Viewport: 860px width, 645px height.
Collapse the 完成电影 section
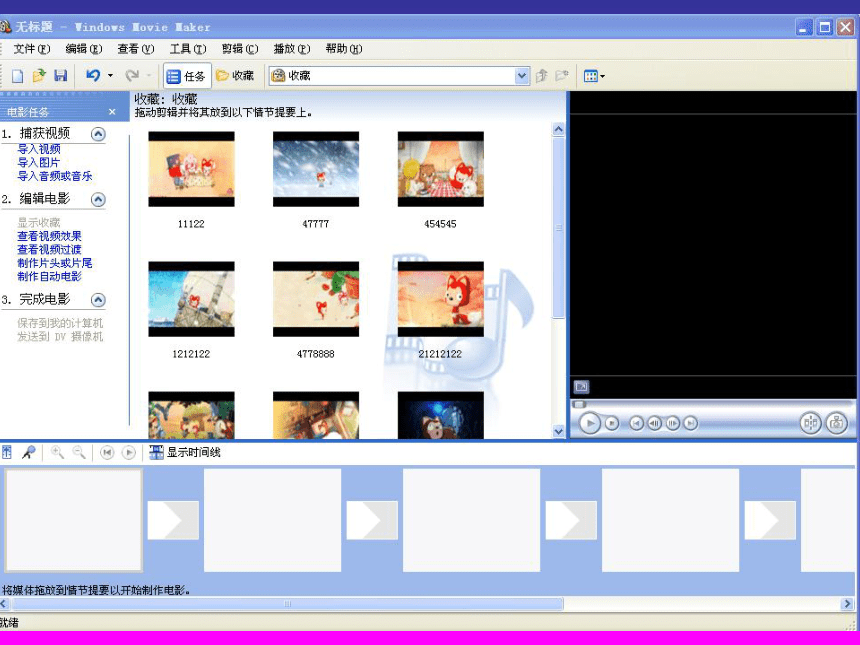[98, 299]
